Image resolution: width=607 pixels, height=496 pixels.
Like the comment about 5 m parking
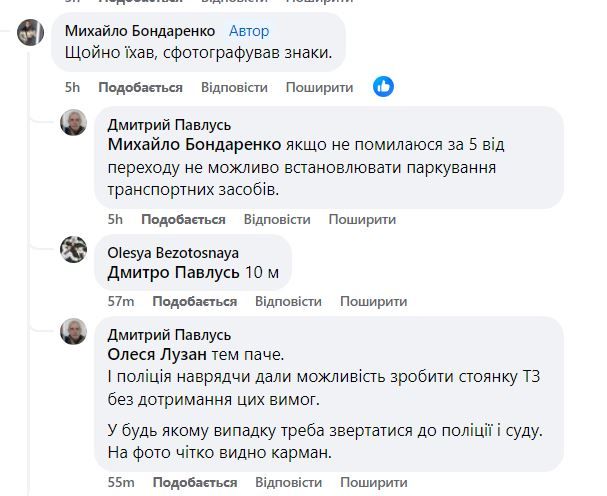pos(183,219)
